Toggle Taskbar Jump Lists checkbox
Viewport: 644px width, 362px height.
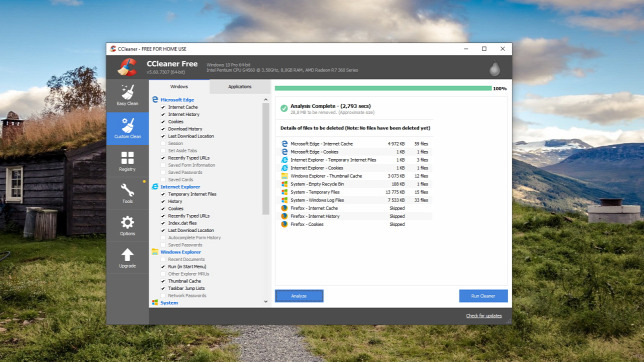163,288
